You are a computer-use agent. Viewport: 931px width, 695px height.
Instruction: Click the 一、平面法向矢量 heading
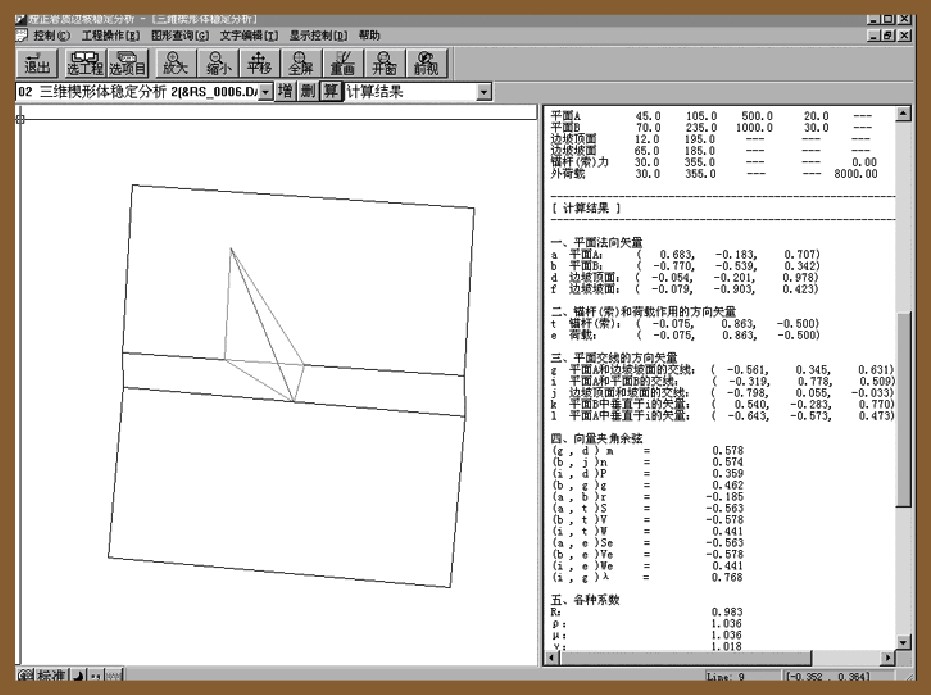click(x=597, y=242)
